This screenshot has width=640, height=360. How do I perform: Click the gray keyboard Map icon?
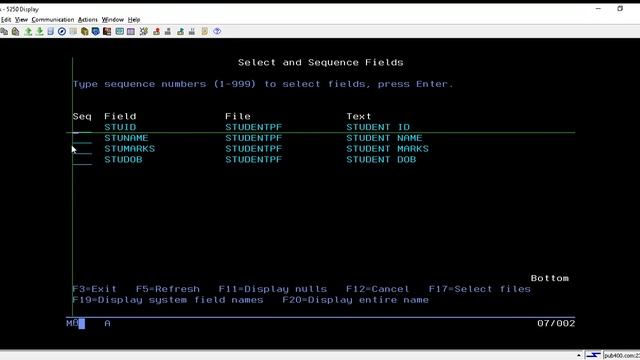pos(73,31)
